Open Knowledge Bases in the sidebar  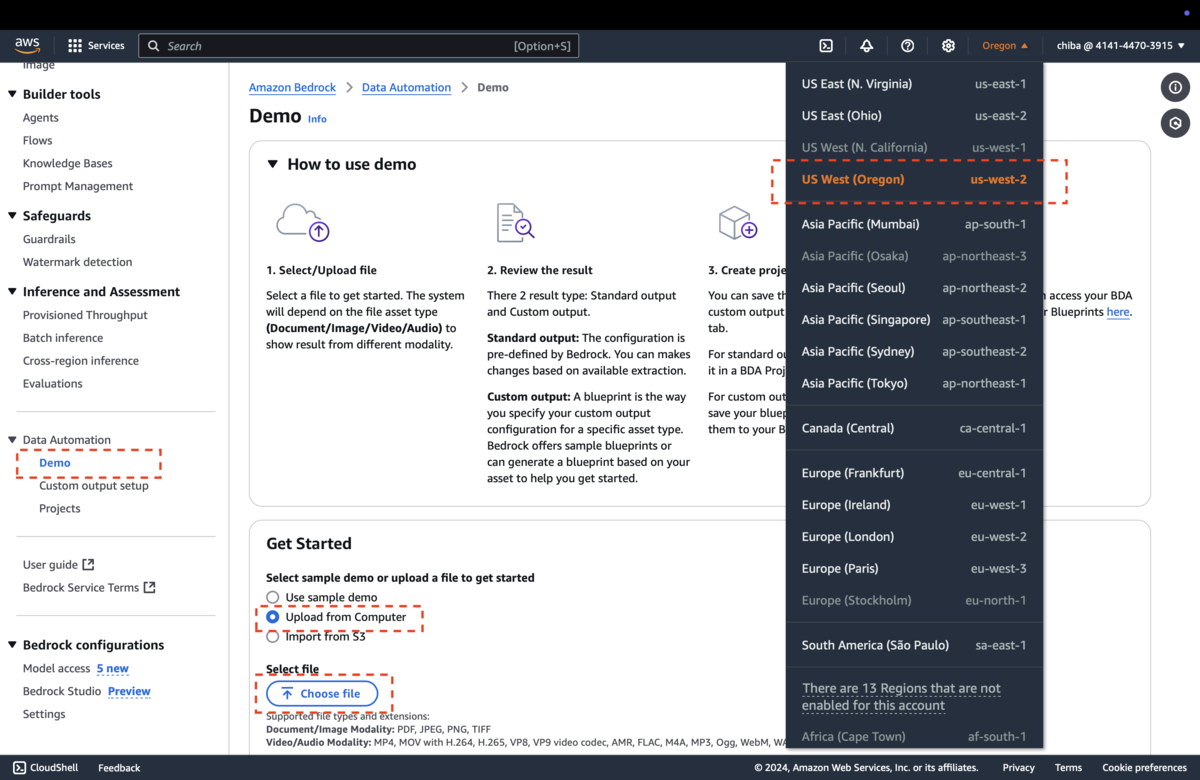click(68, 164)
